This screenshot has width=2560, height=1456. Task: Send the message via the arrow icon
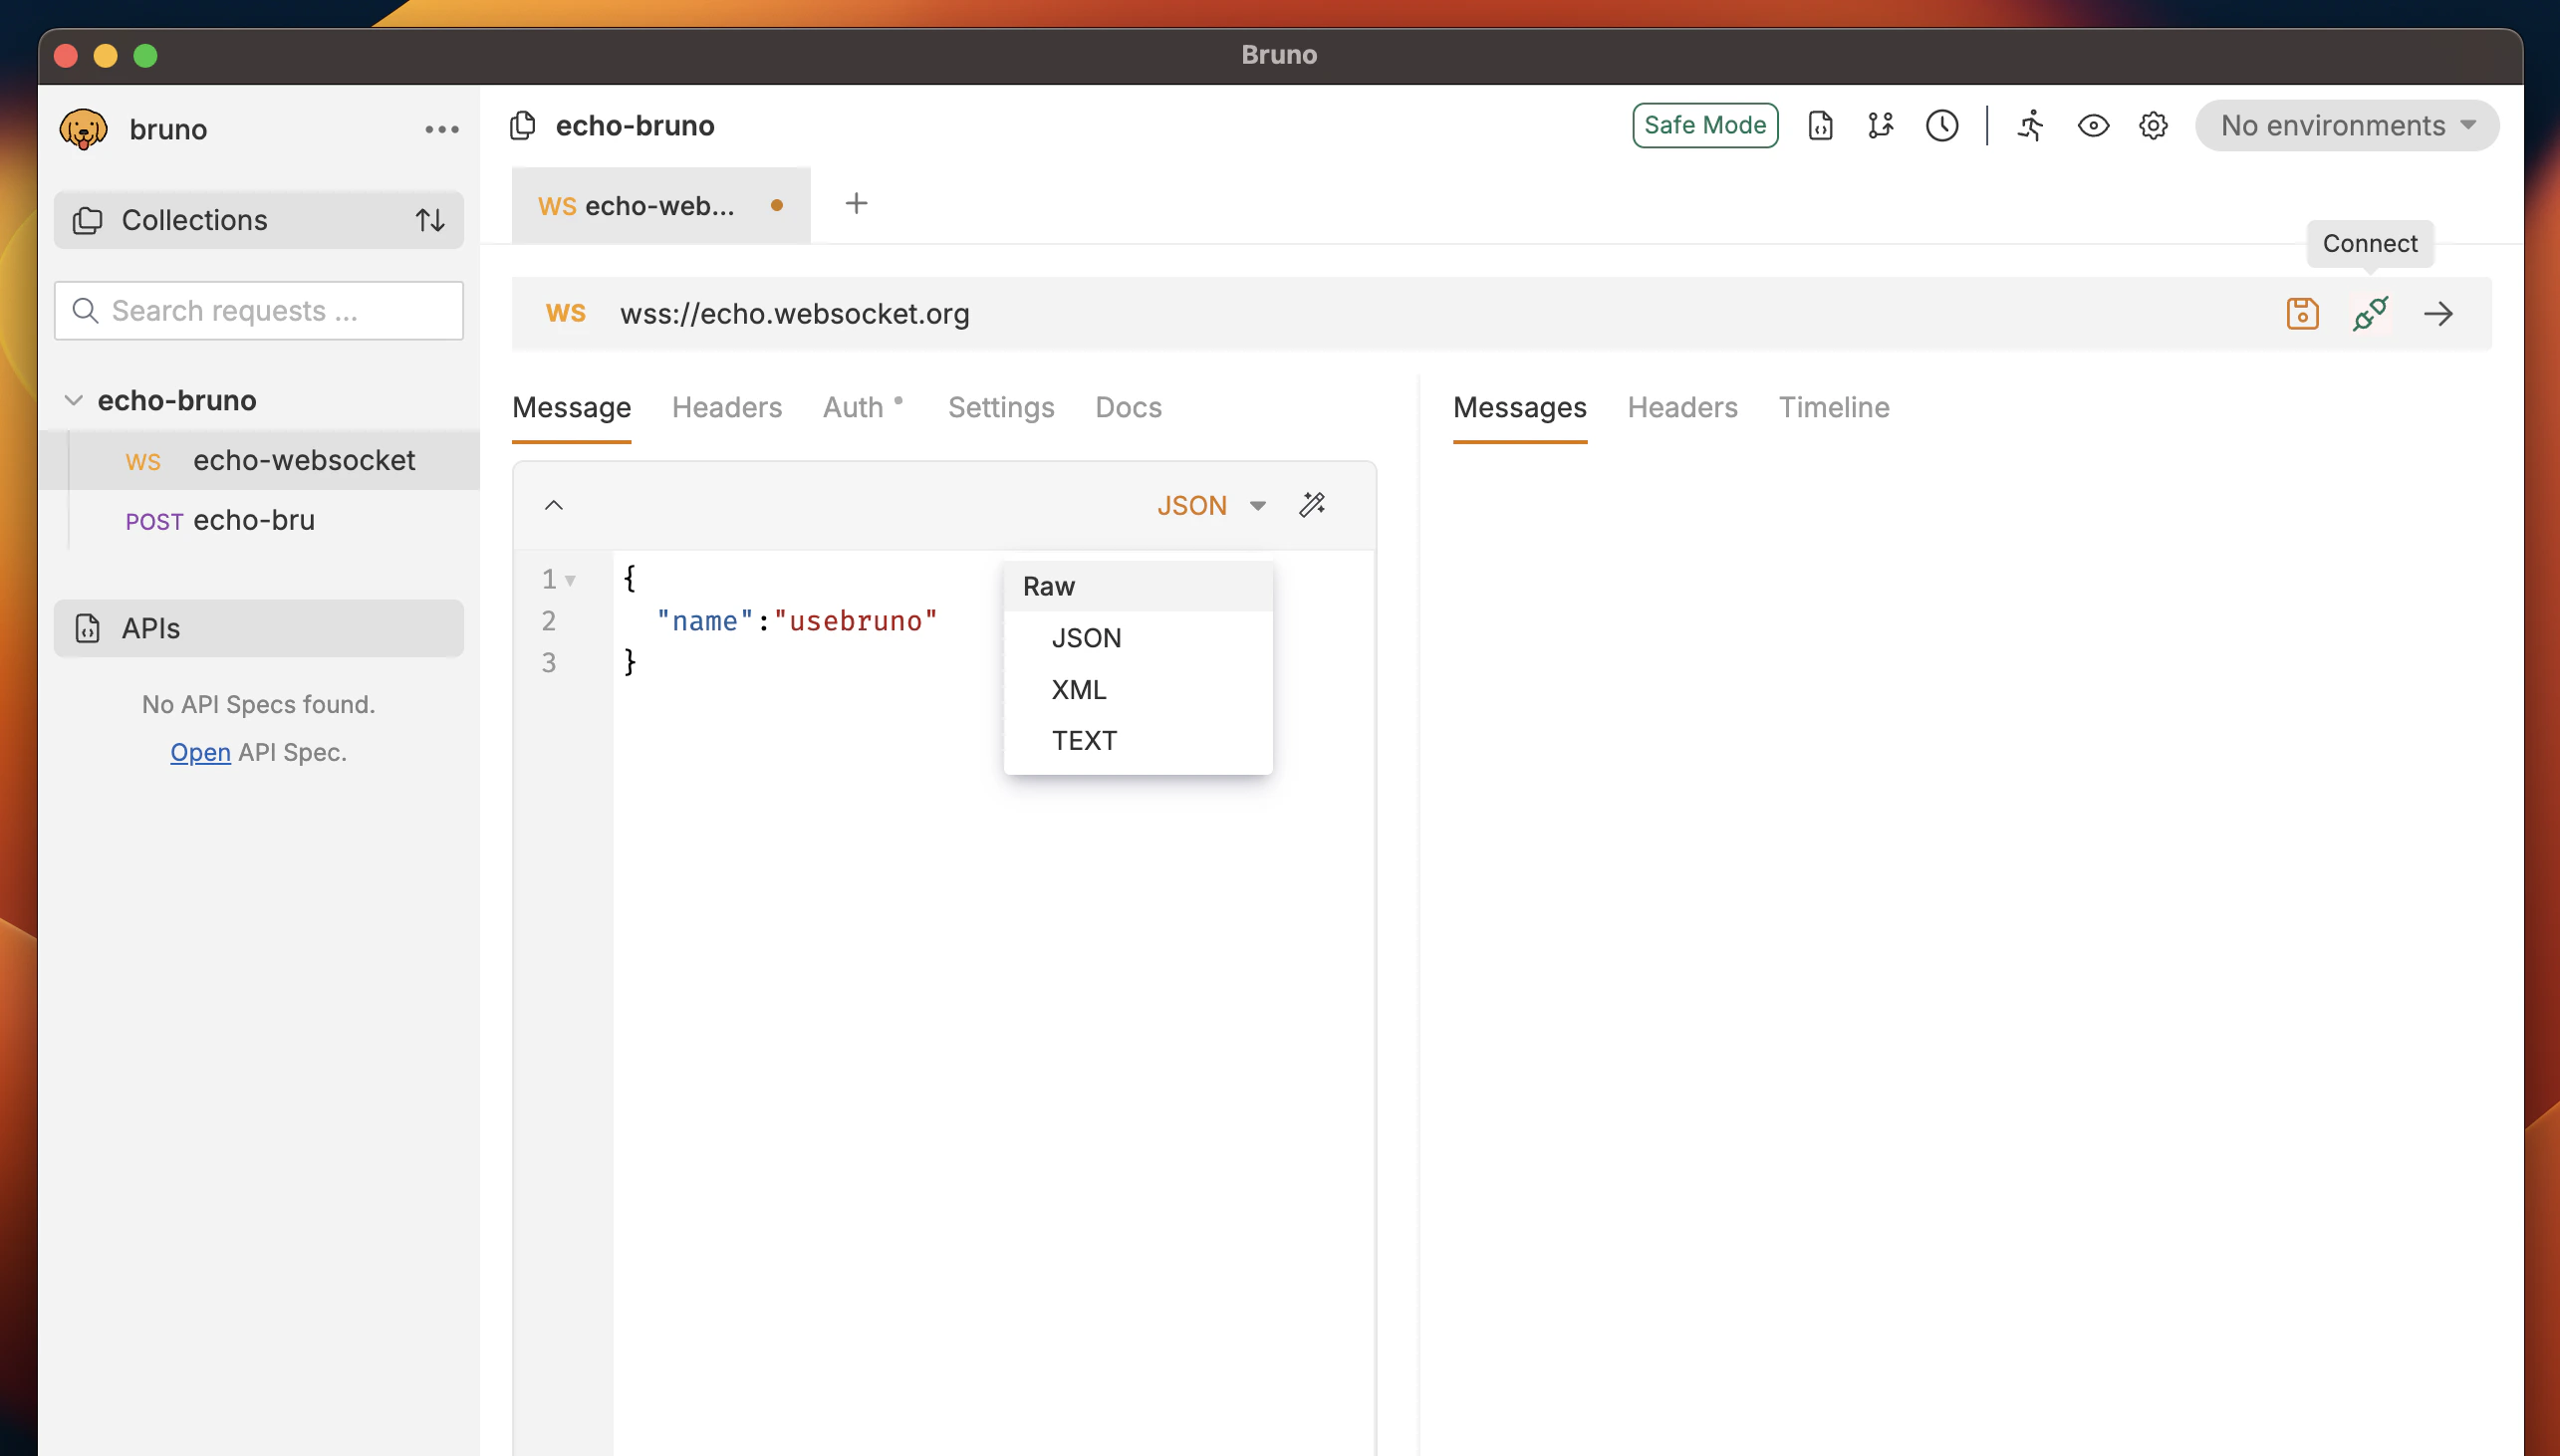[x=2438, y=313]
